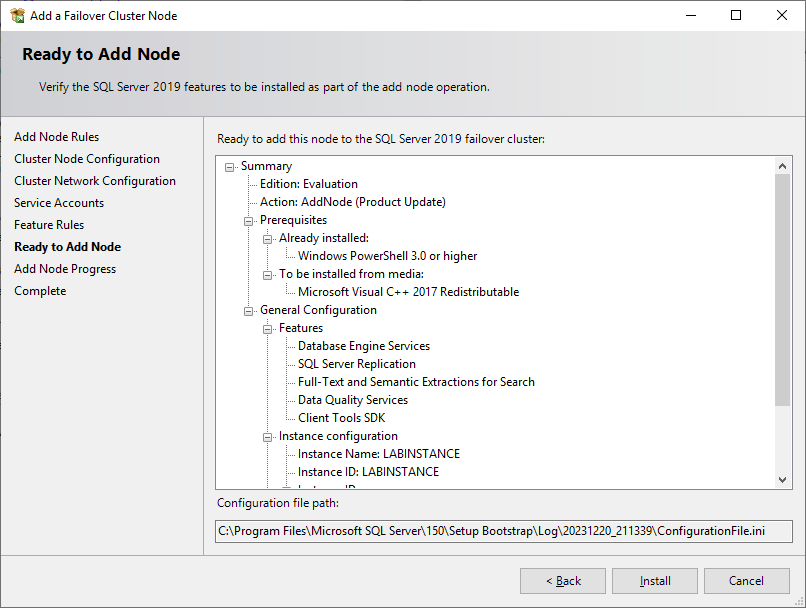The width and height of the screenshot is (806, 608).
Task: Collapse the Instance configuration node
Action: pos(267,437)
